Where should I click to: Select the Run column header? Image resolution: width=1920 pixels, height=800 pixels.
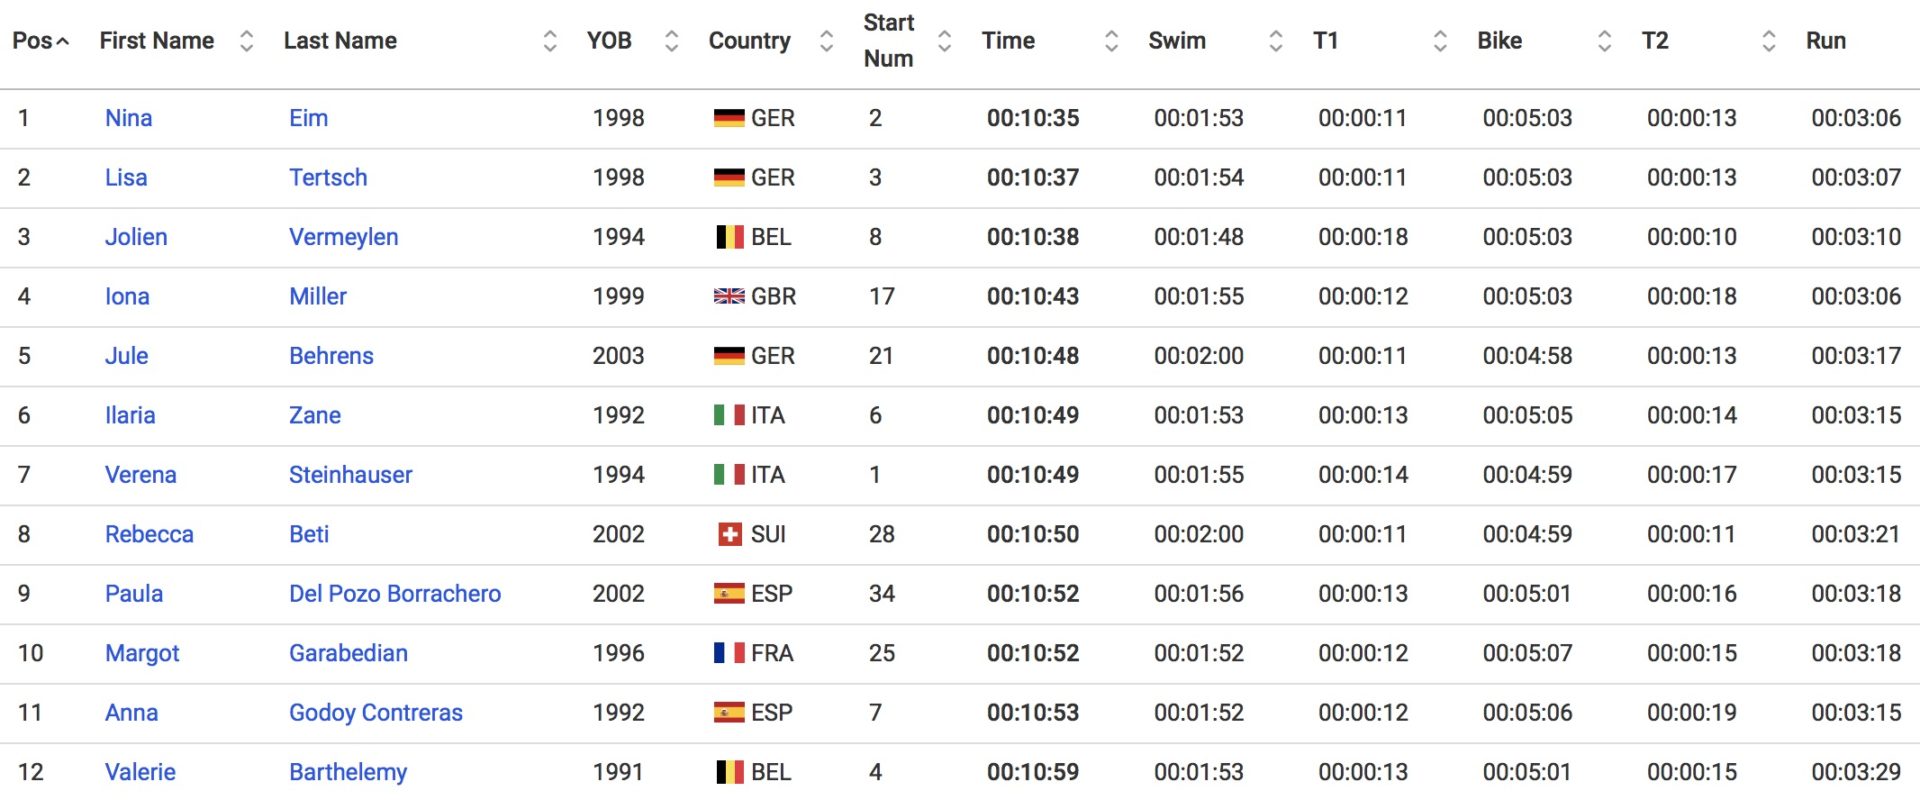1825,41
